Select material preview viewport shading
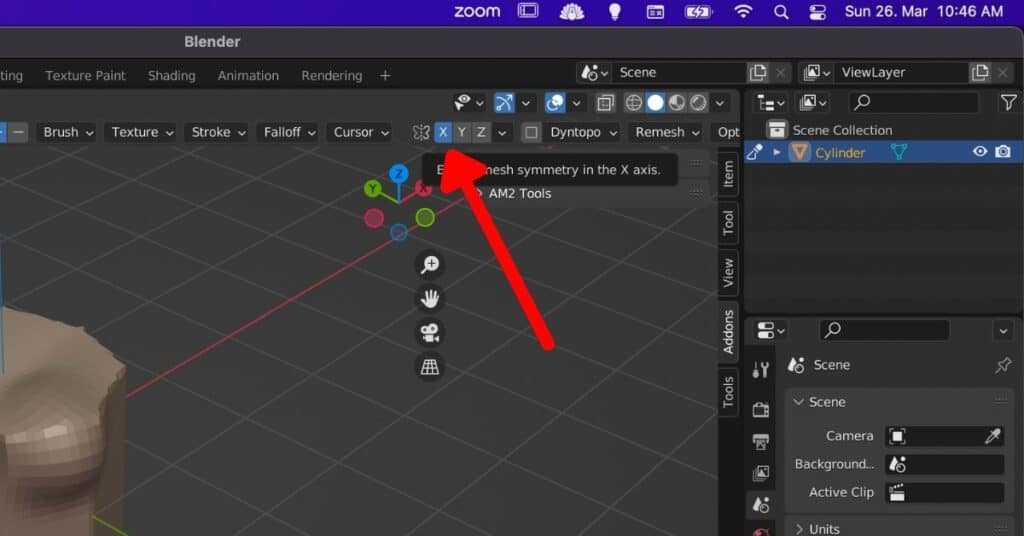The image size is (1024, 536). (x=676, y=102)
